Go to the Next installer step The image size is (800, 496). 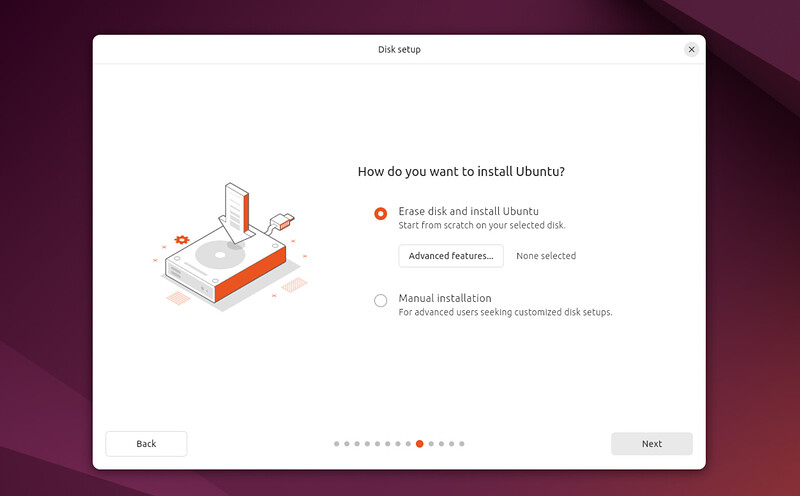(651, 443)
